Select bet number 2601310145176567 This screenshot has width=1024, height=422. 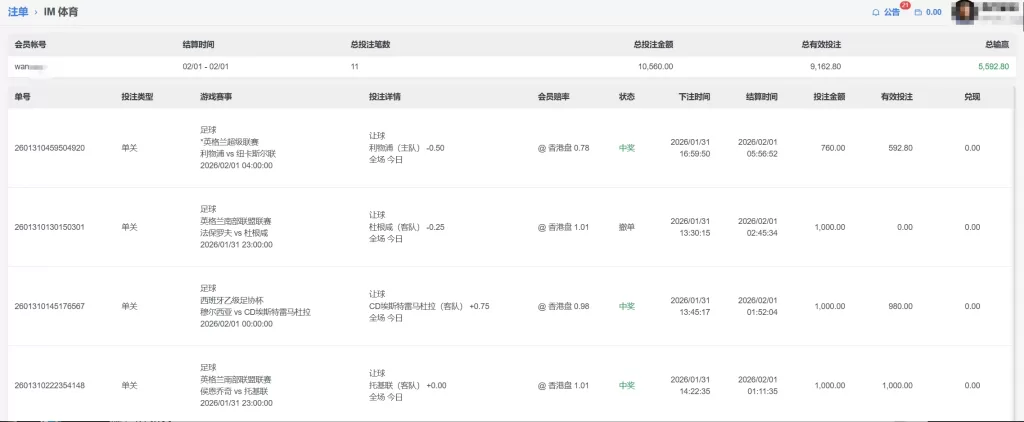point(50,306)
